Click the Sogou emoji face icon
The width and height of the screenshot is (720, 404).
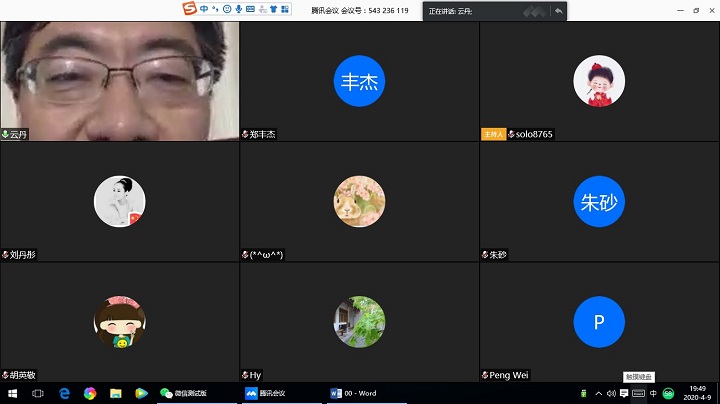pyautogui.click(x=227, y=10)
